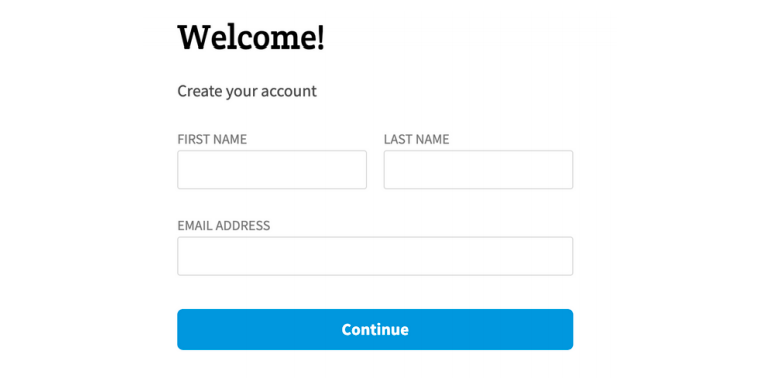Submit the form with the blue Continue button
This screenshot has width=762, height=382.
[375, 329]
